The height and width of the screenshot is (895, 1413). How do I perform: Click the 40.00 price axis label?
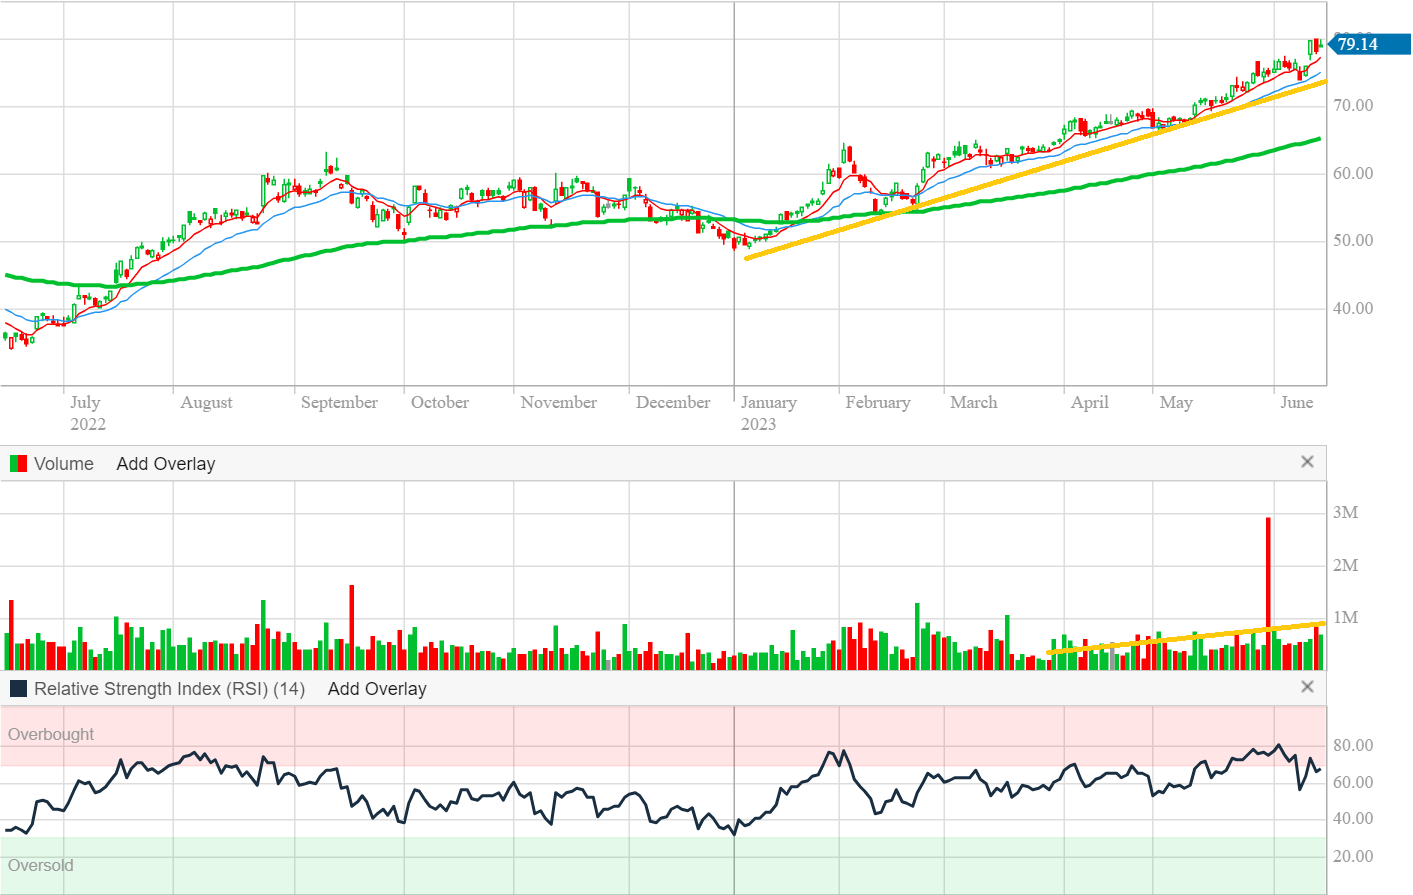coord(1352,308)
